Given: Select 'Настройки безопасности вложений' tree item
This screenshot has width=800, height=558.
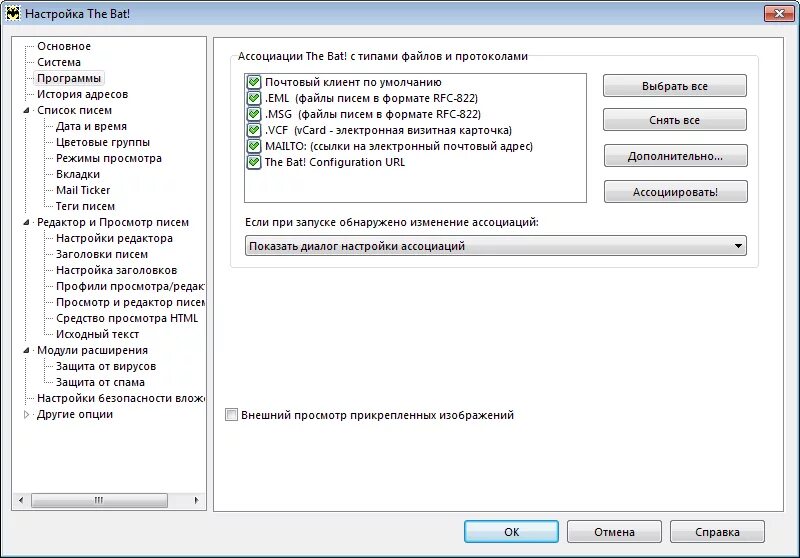Looking at the screenshot, I should [x=120, y=398].
